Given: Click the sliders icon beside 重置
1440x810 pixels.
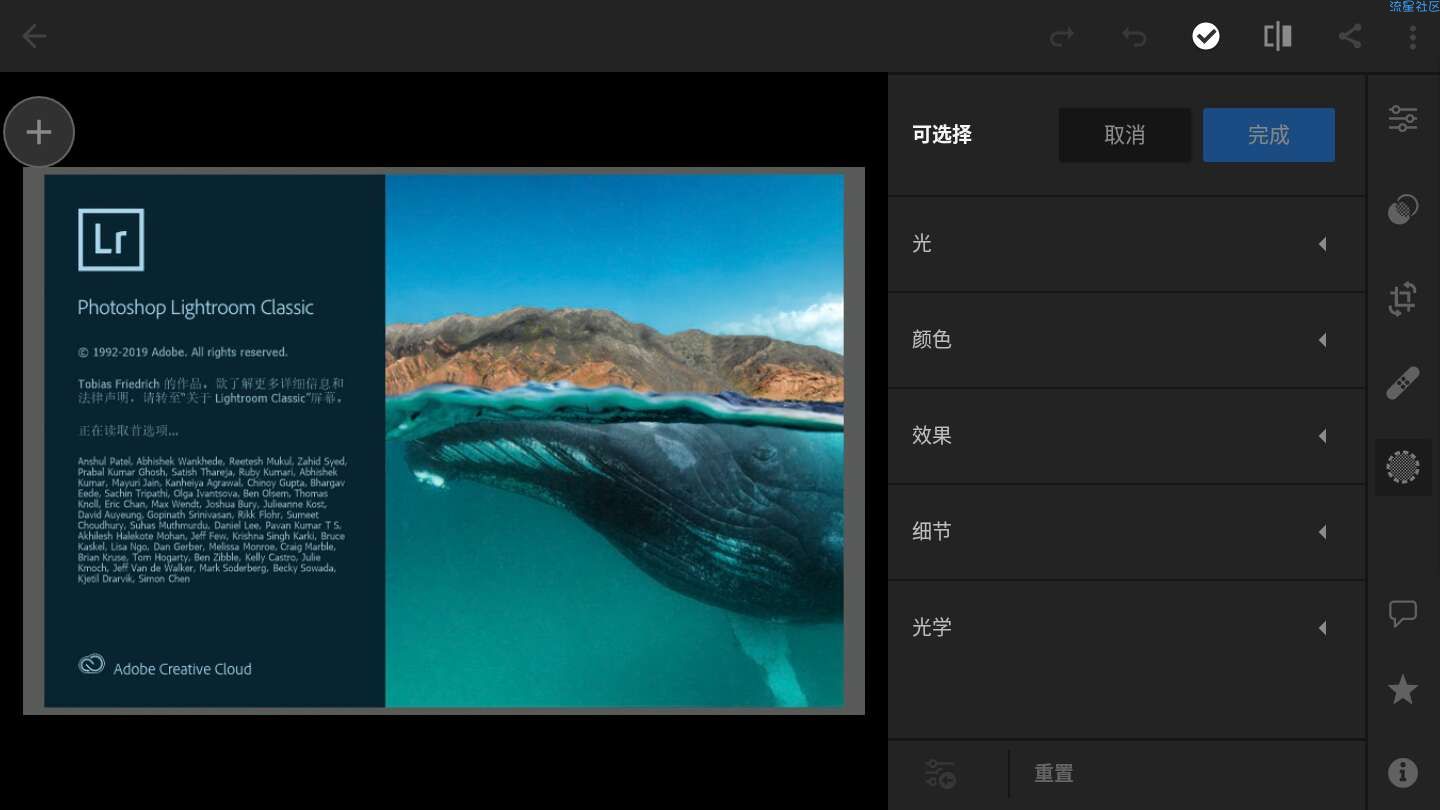Looking at the screenshot, I should point(940,774).
